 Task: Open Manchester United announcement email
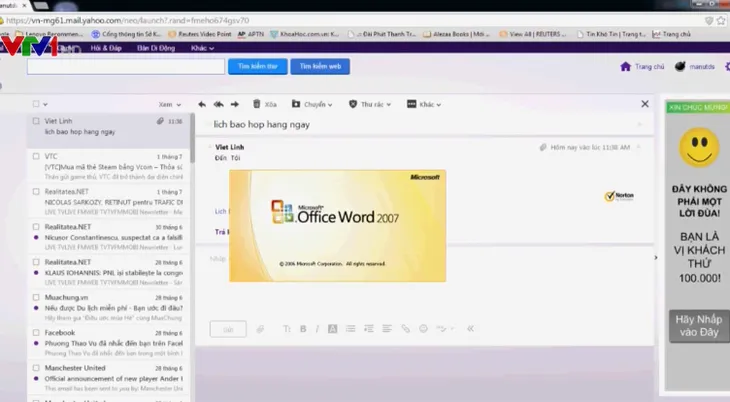(x=108, y=378)
